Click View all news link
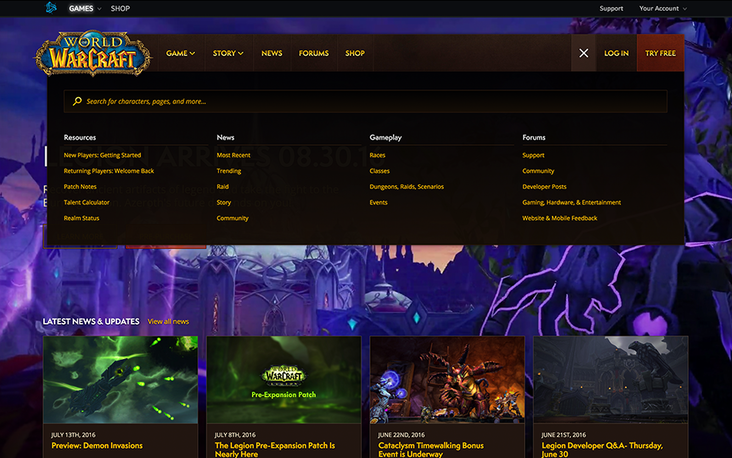The image size is (732, 458). point(168,321)
